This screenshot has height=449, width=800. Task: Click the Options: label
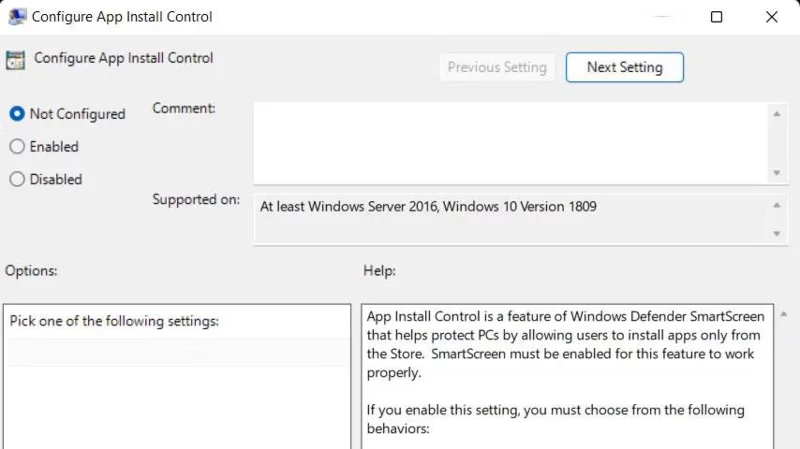(31, 270)
